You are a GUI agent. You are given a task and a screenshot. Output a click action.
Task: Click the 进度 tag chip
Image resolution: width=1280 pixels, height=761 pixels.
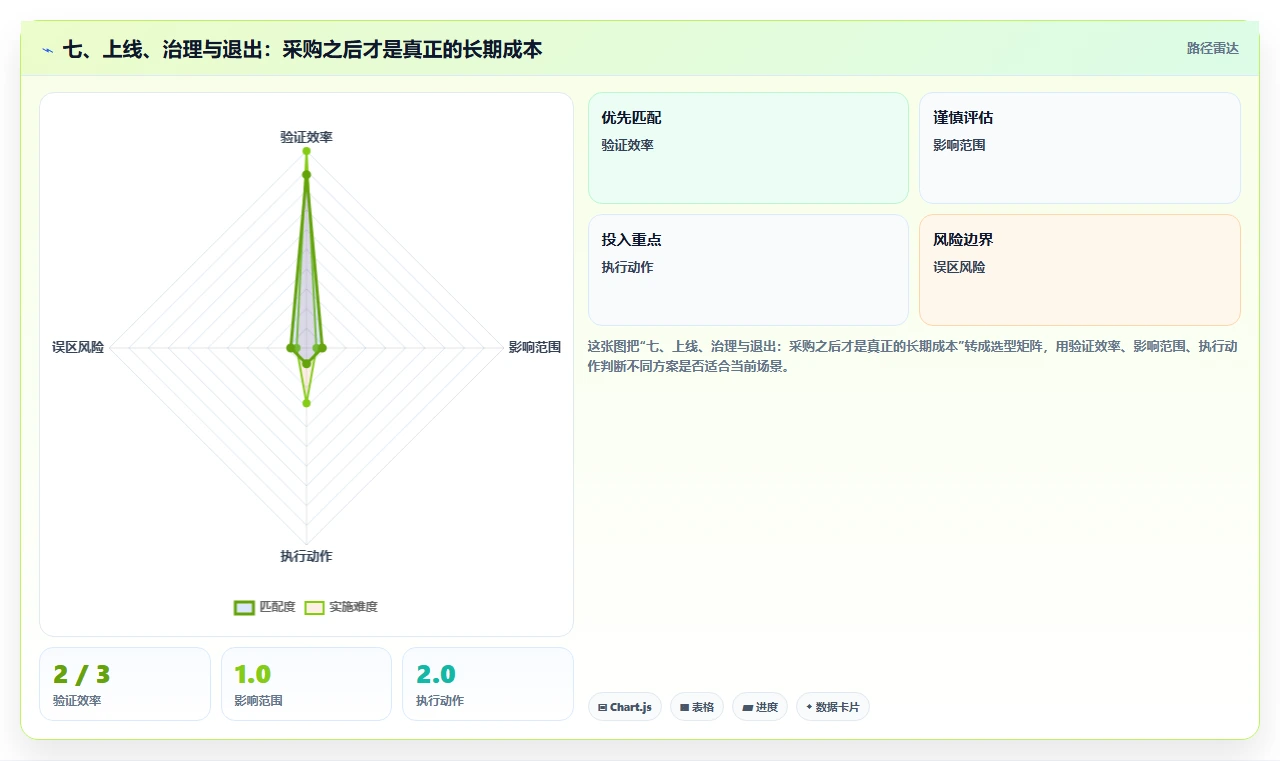[x=760, y=707]
